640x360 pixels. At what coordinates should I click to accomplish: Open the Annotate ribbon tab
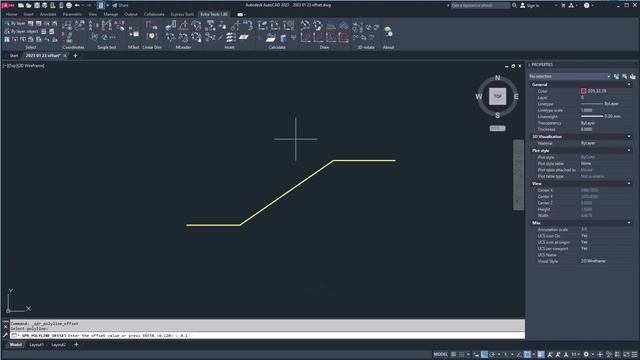(x=48, y=14)
